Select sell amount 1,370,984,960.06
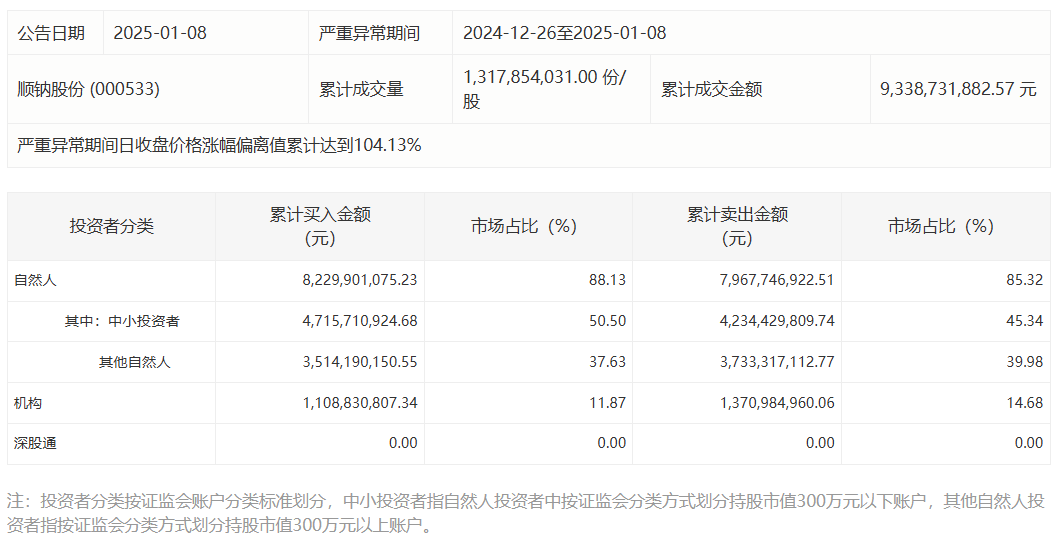 pyautogui.click(x=777, y=403)
